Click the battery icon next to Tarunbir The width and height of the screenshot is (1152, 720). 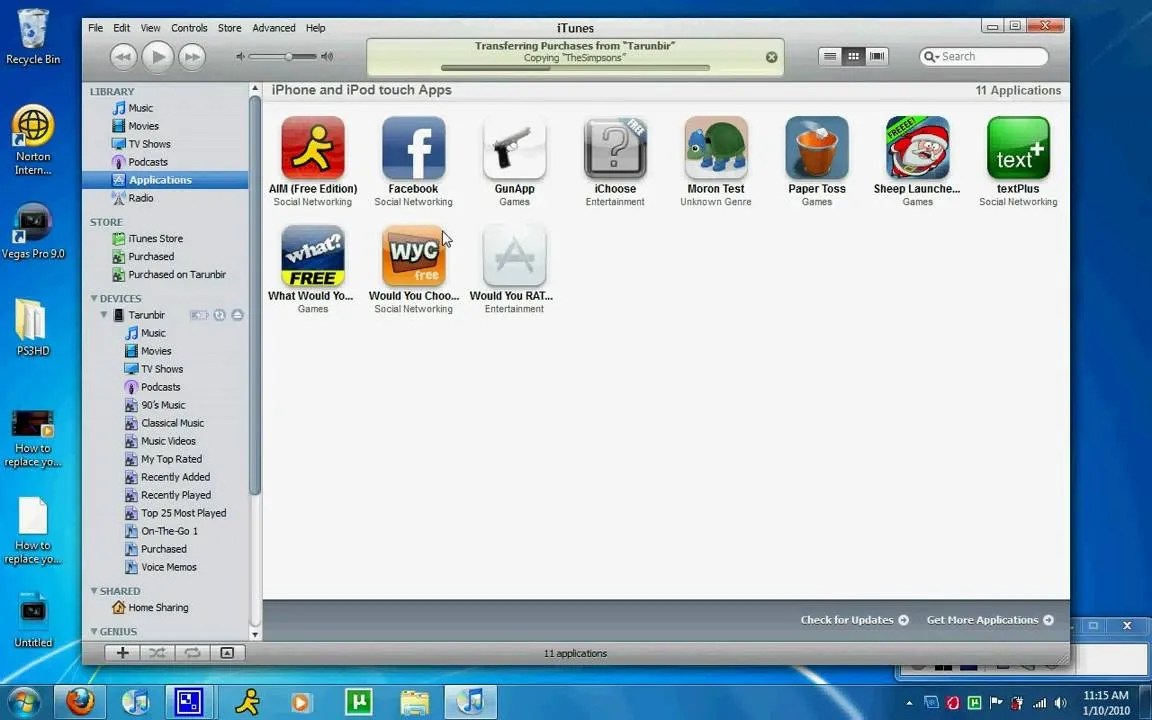(199, 315)
